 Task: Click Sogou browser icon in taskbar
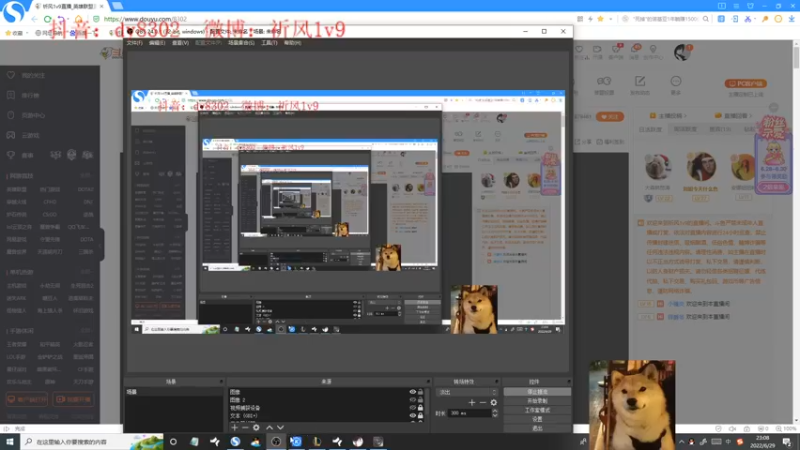[x=235, y=441]
